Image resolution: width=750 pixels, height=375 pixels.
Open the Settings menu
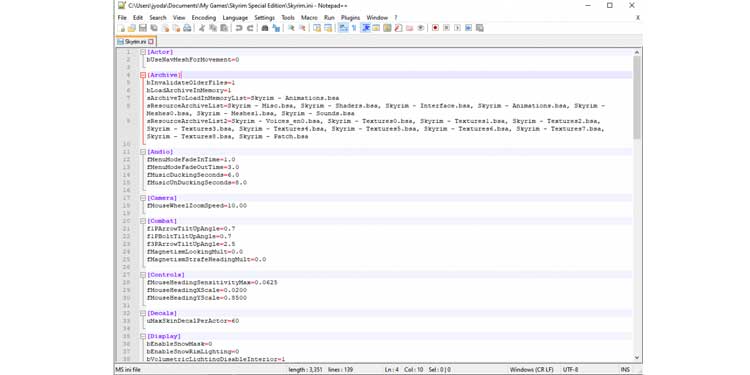[265, 18]
